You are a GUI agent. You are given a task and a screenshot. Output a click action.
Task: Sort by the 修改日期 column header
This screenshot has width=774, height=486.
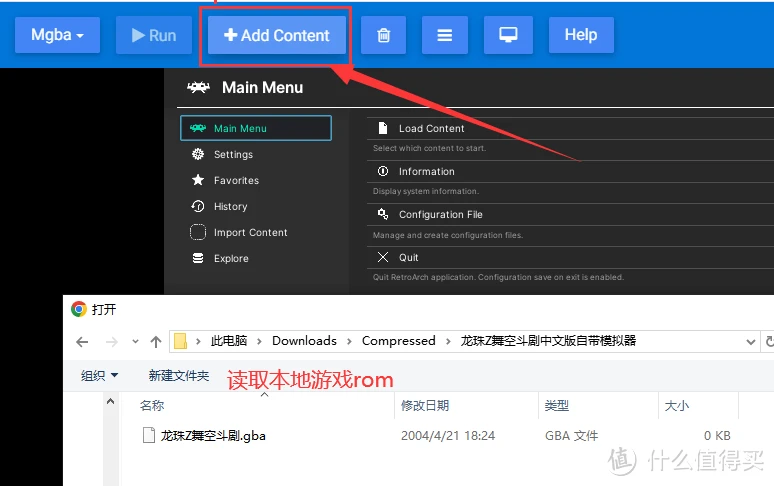coord(425,406)
